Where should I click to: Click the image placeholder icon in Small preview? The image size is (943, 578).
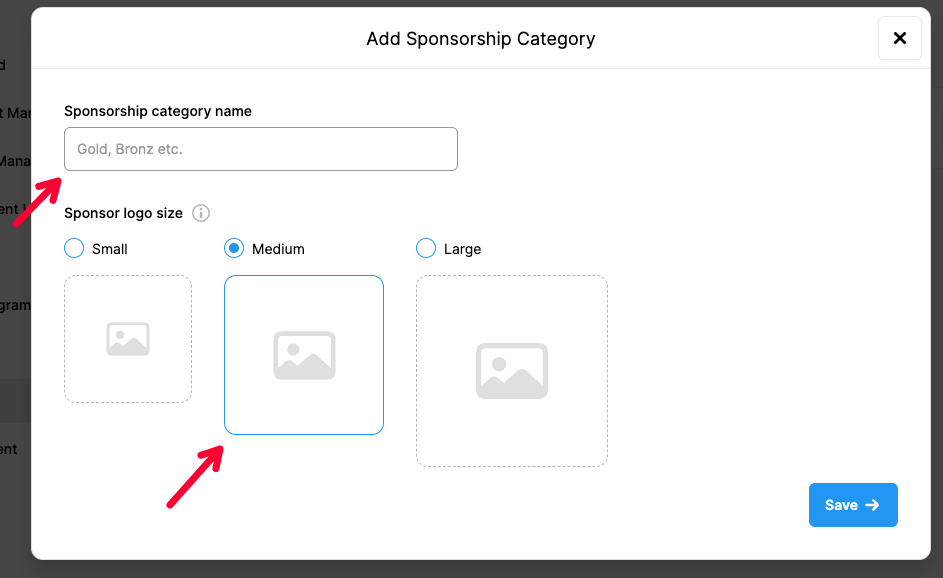128,338
